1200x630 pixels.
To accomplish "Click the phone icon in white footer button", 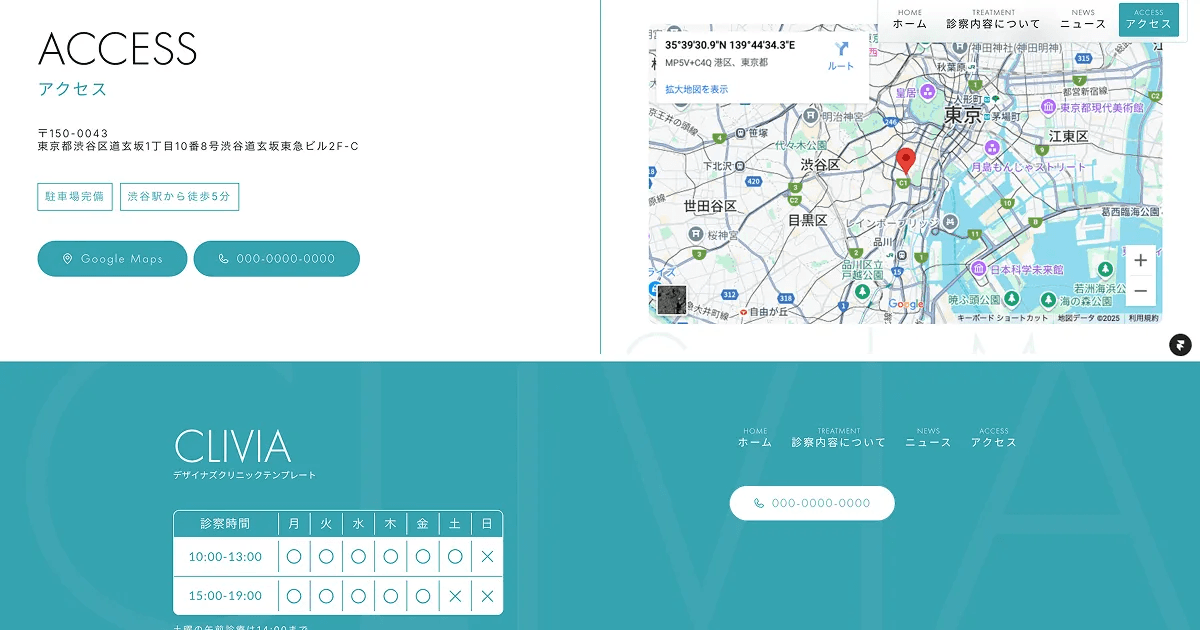I will [x=759, y=503].
